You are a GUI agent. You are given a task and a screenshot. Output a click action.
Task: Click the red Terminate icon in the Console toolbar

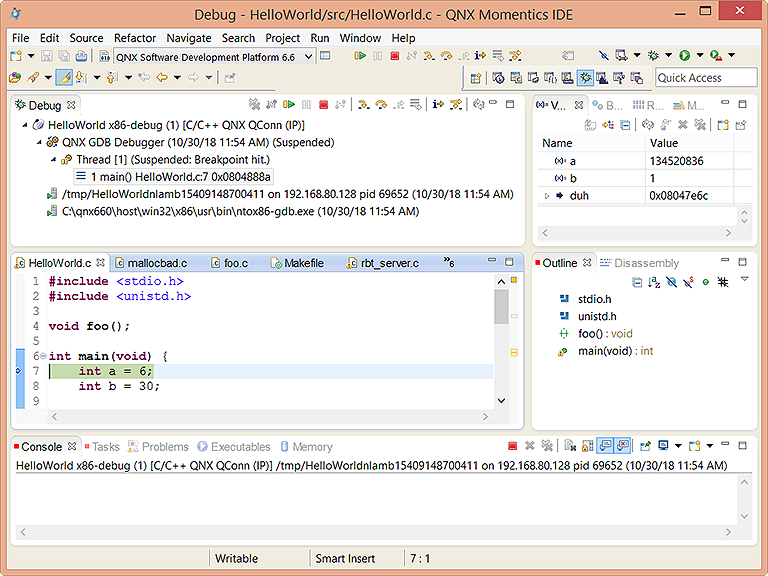point(513,447)
